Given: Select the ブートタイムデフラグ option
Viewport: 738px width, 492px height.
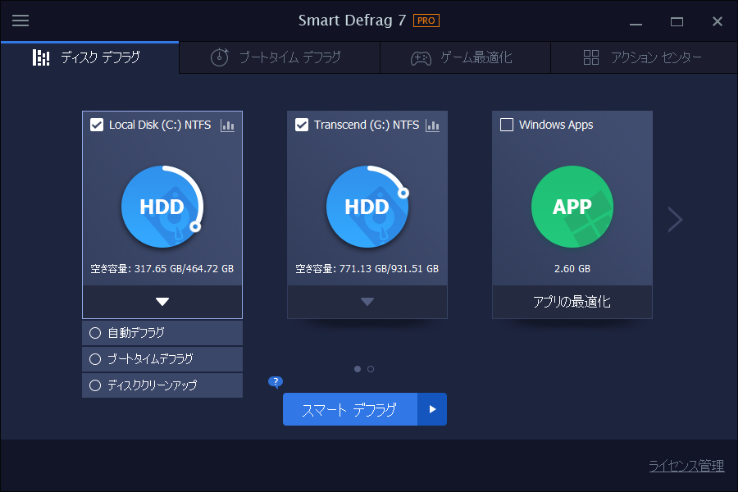Looking at the screenshot, I should tap(162, 359).
